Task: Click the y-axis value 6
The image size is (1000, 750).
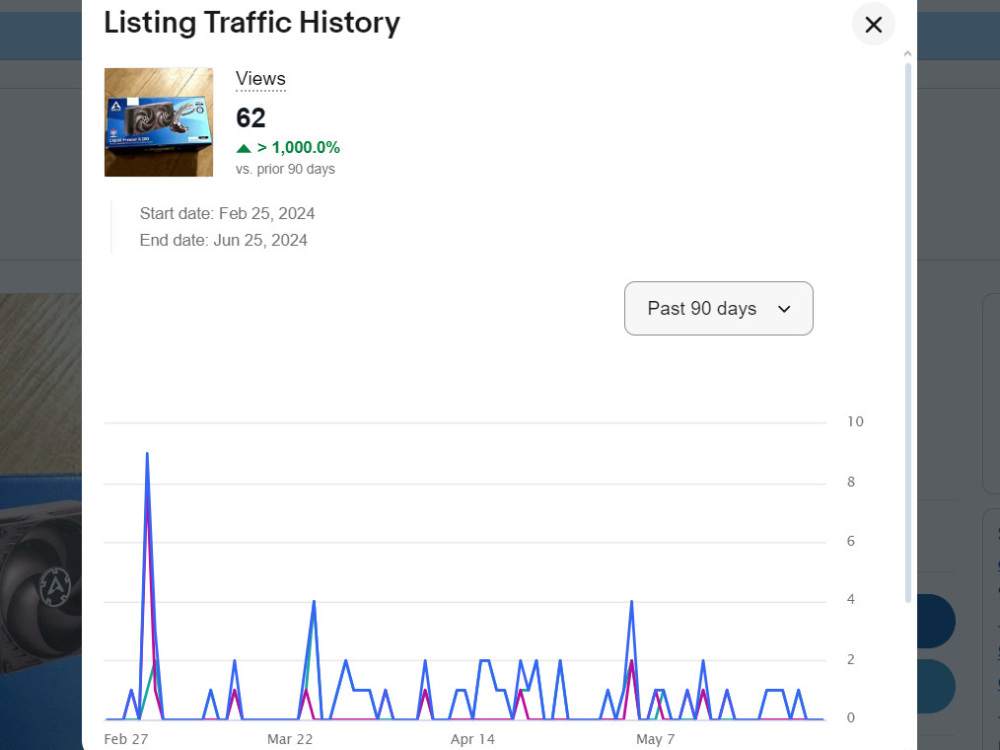Action: [851, 541]
